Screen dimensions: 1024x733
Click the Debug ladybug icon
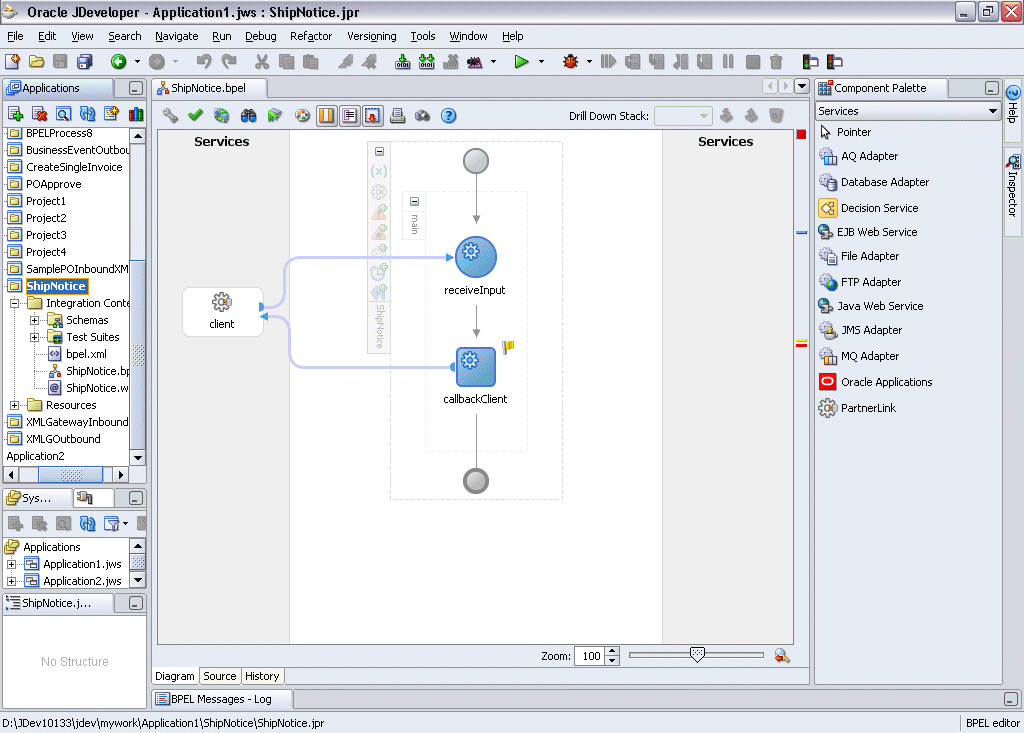point(571,62)
